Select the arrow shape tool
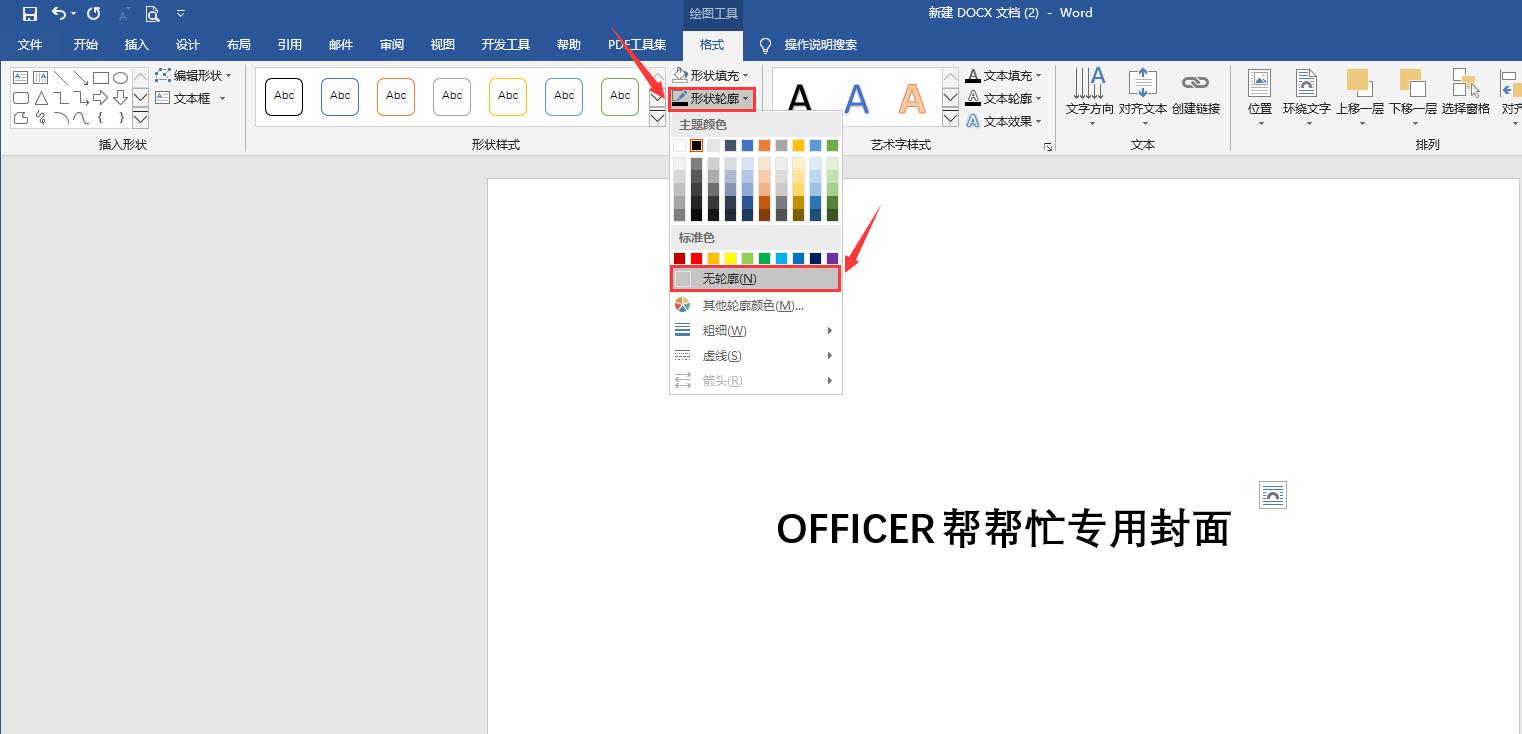 coord(81,76)
